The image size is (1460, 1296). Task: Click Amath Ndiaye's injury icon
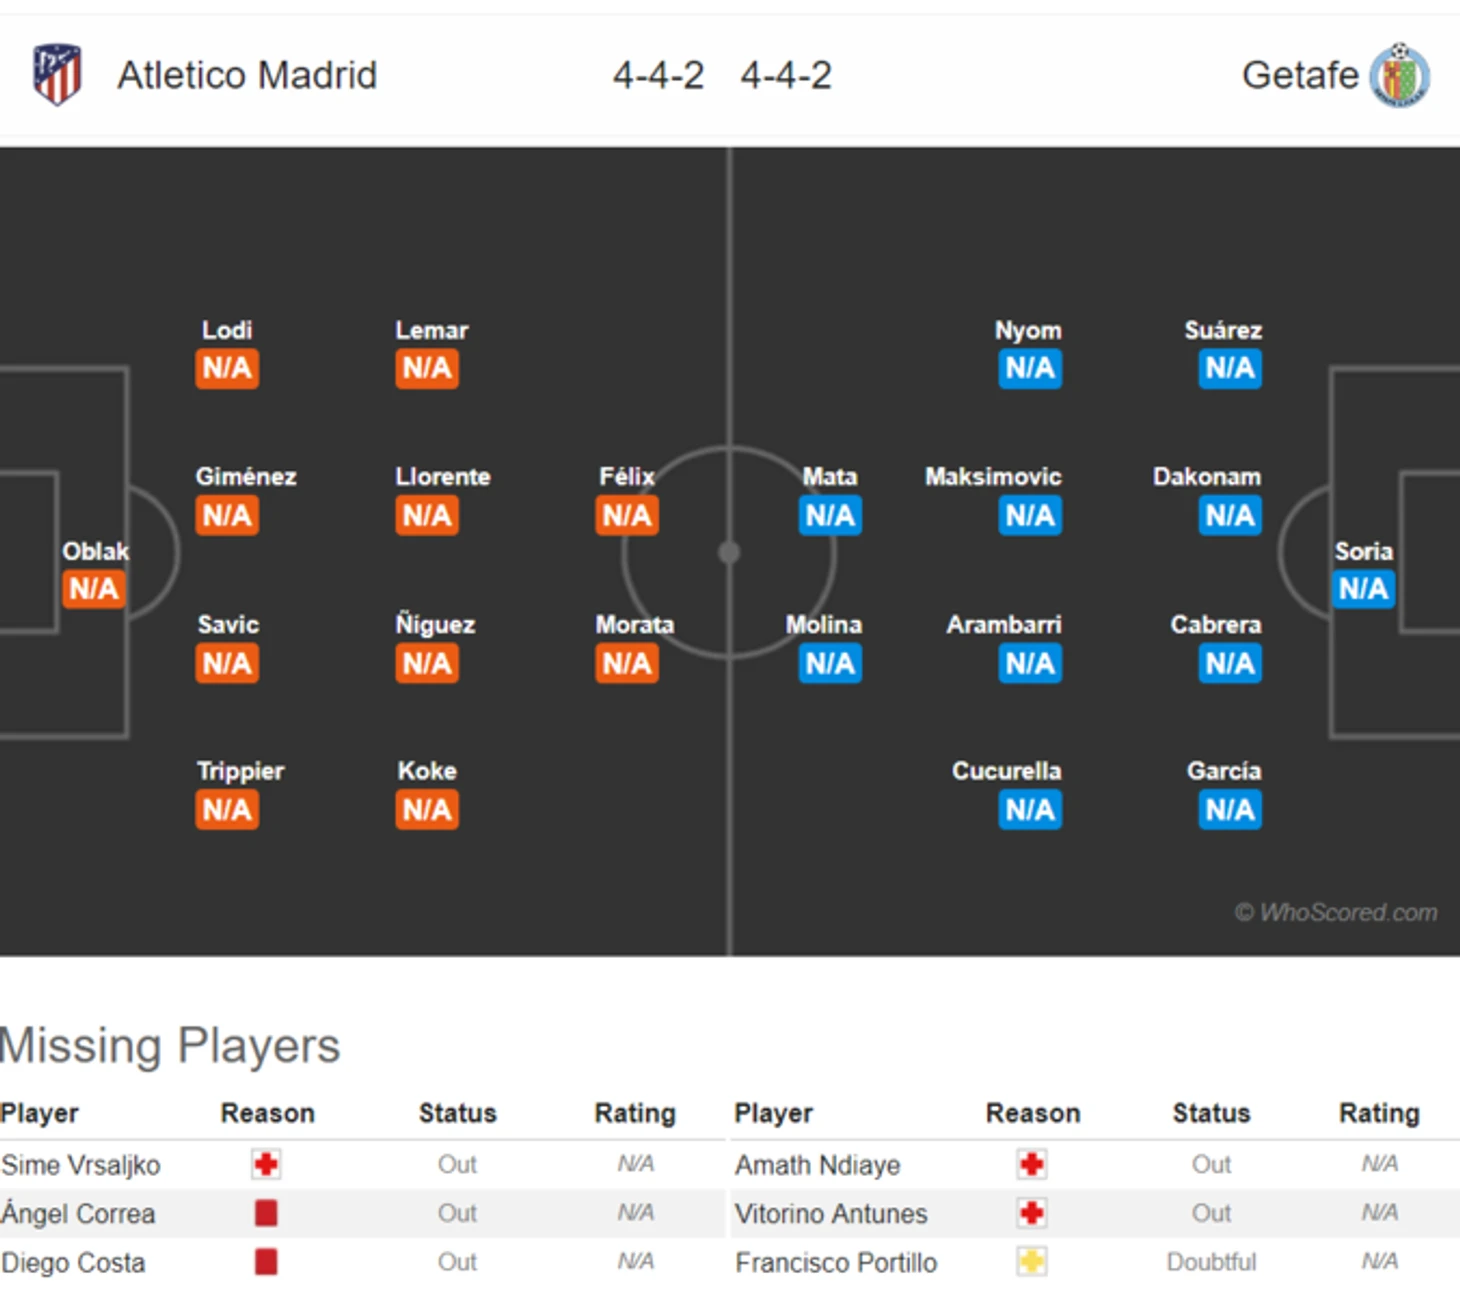(x=1032, y=1164)
